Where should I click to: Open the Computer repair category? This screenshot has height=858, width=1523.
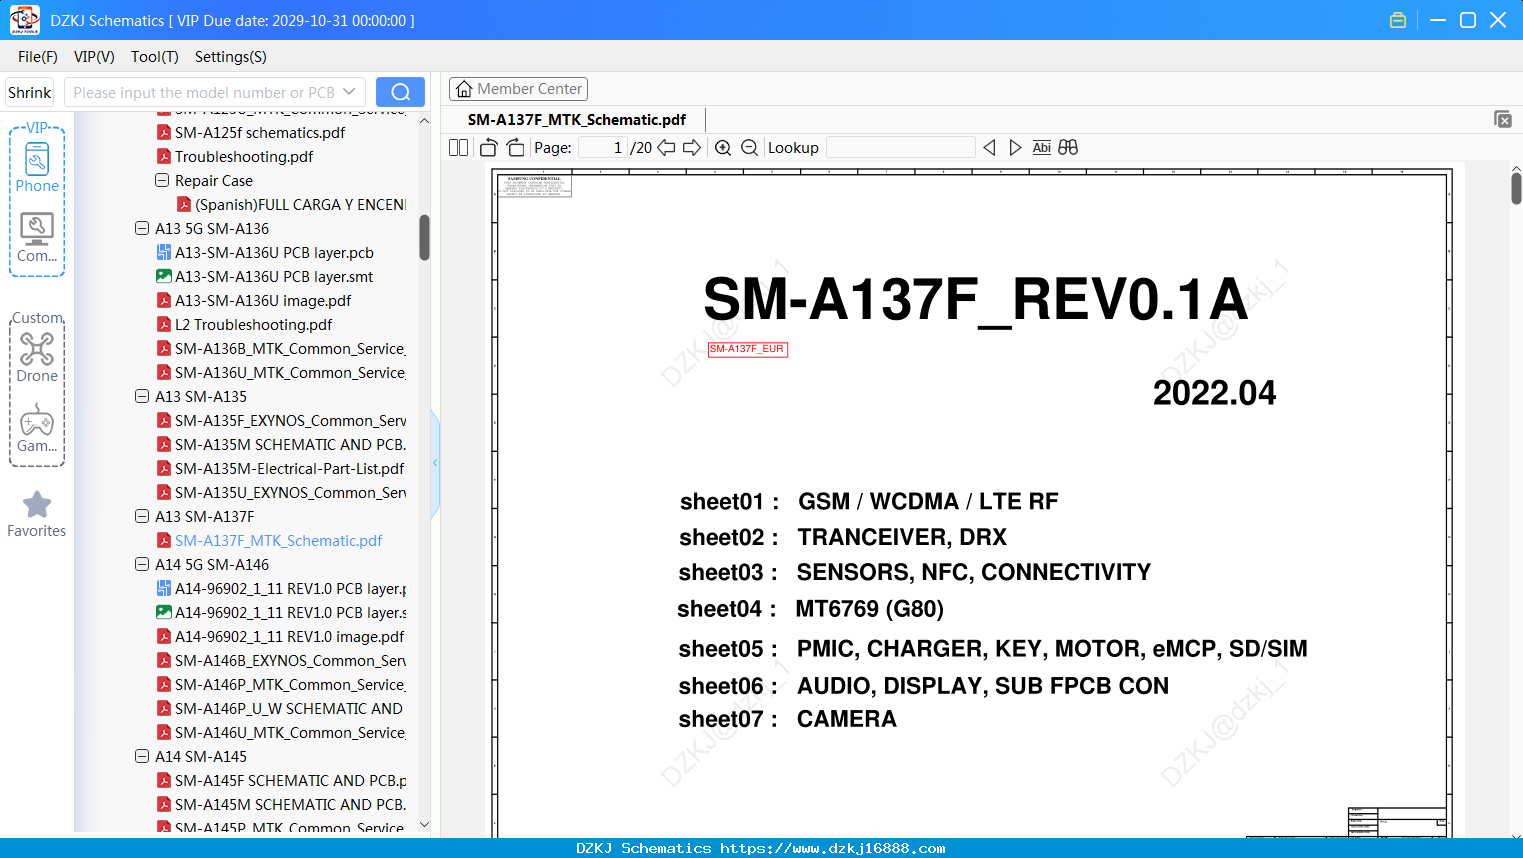click(37, 238)
